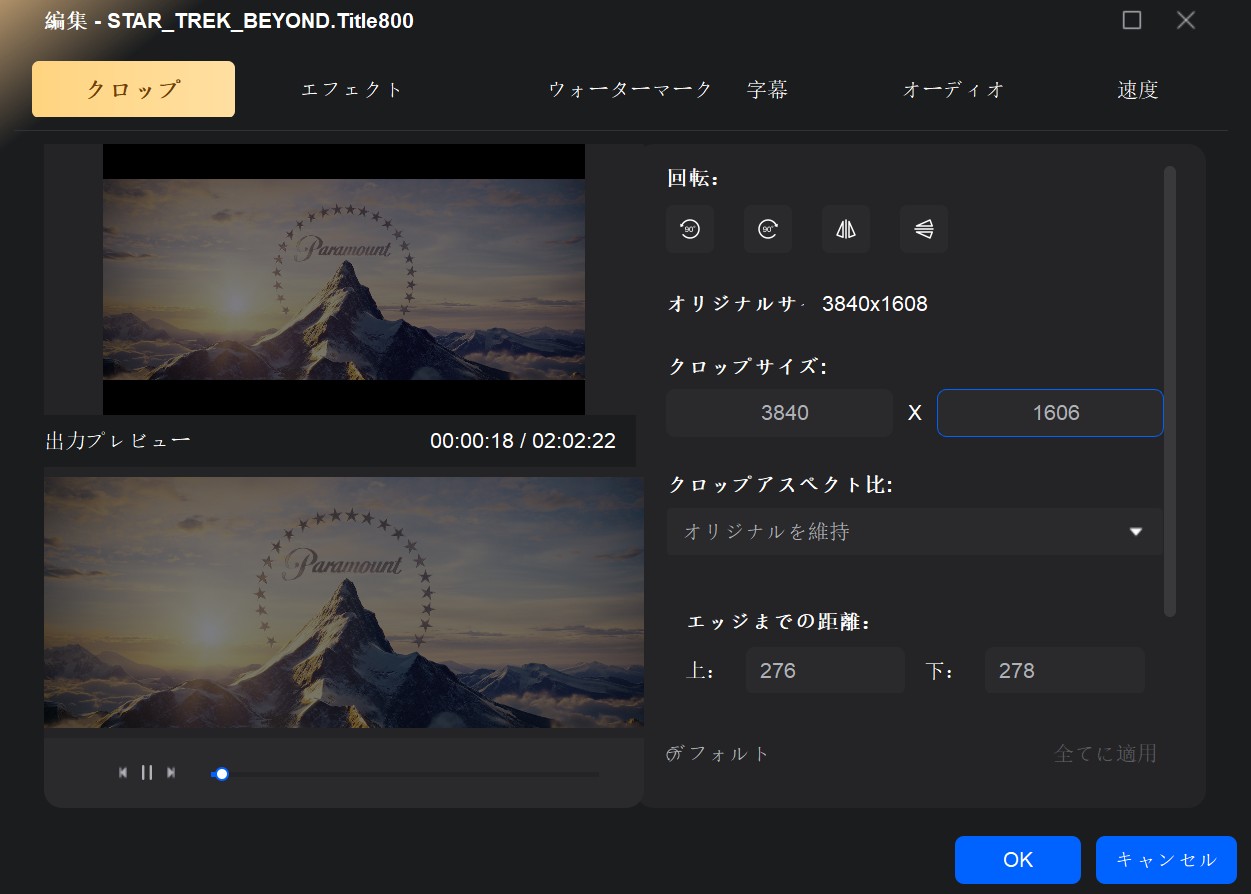Step to next frame in preview

(171, 772)
